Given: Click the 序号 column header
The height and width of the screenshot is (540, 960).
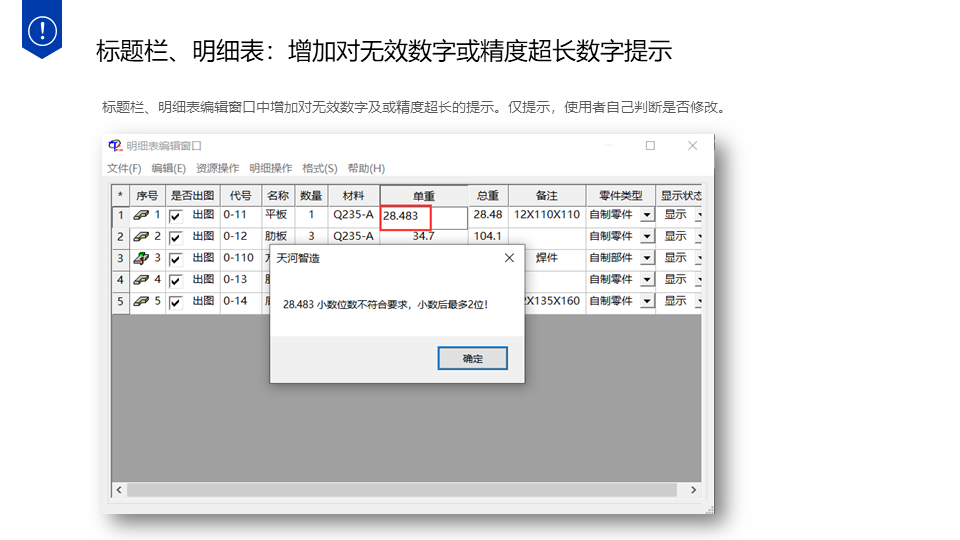Looking at the screenshot, I should pyautogui.click(x=147, y=196).
